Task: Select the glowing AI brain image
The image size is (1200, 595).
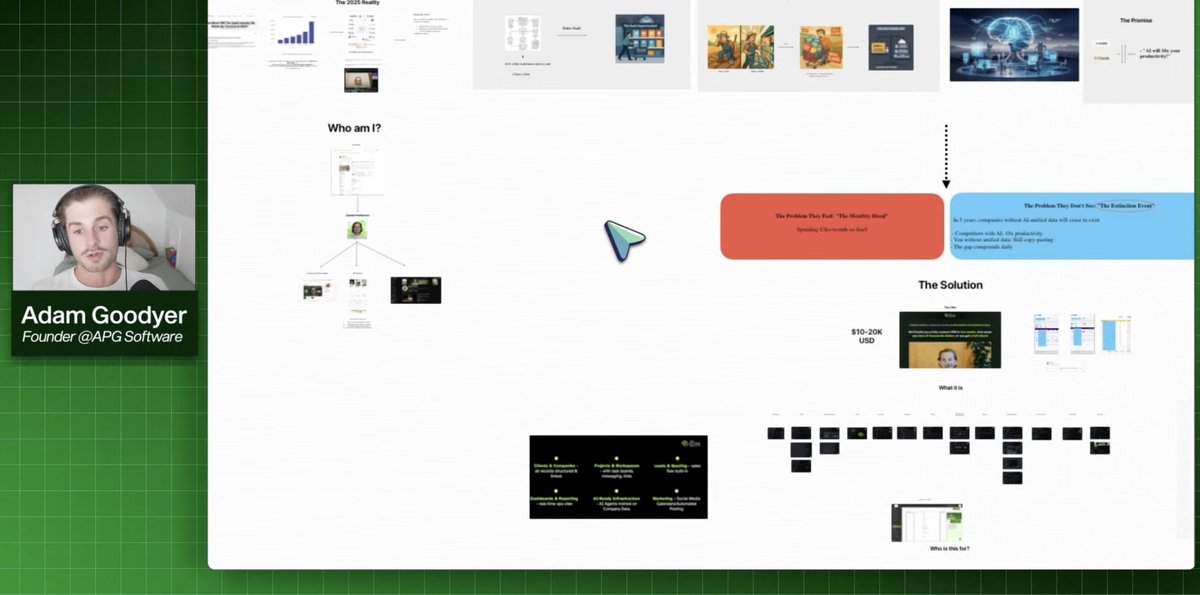Action: point(1014,45)
